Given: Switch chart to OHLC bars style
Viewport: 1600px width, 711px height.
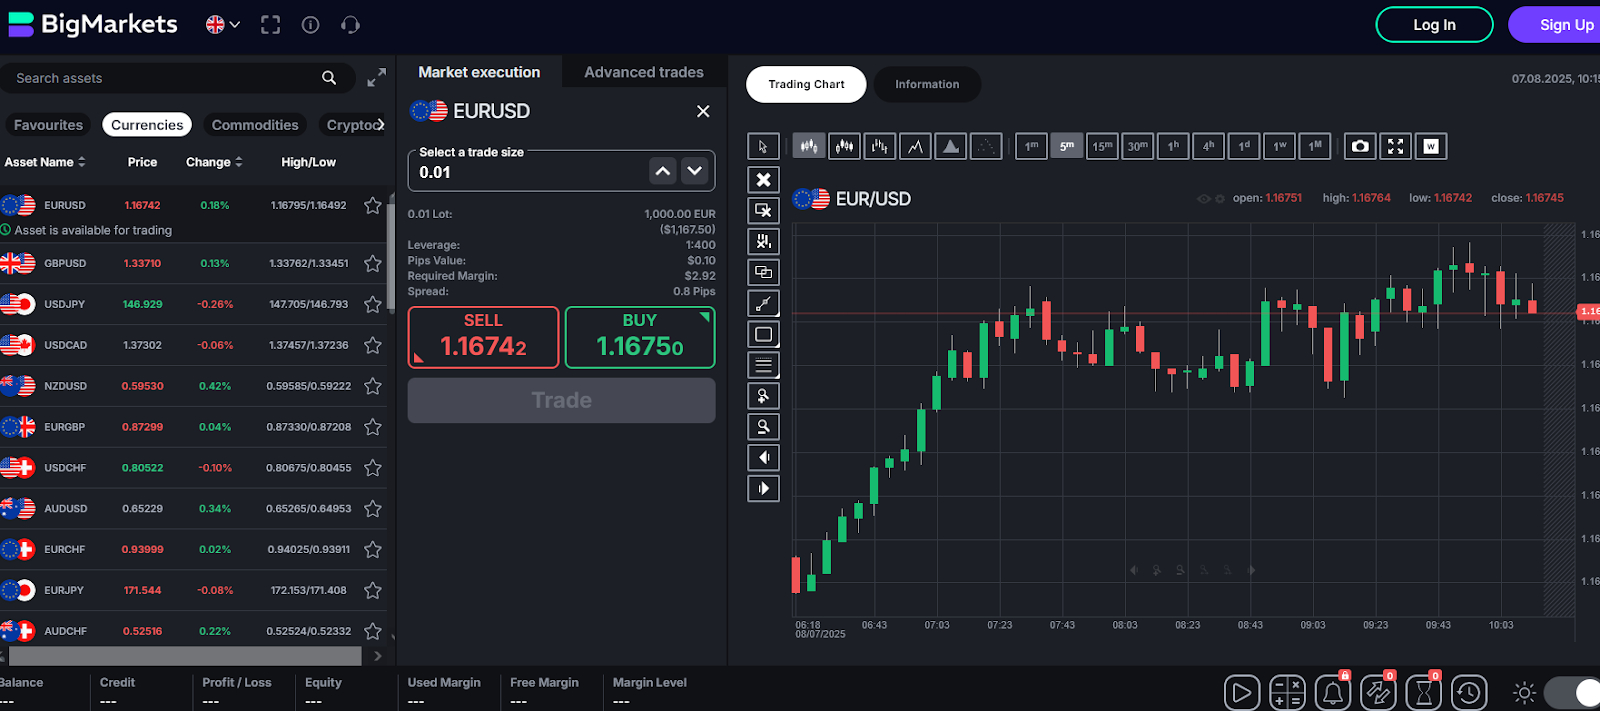Looking at the screenshot, I should (880, 146).
